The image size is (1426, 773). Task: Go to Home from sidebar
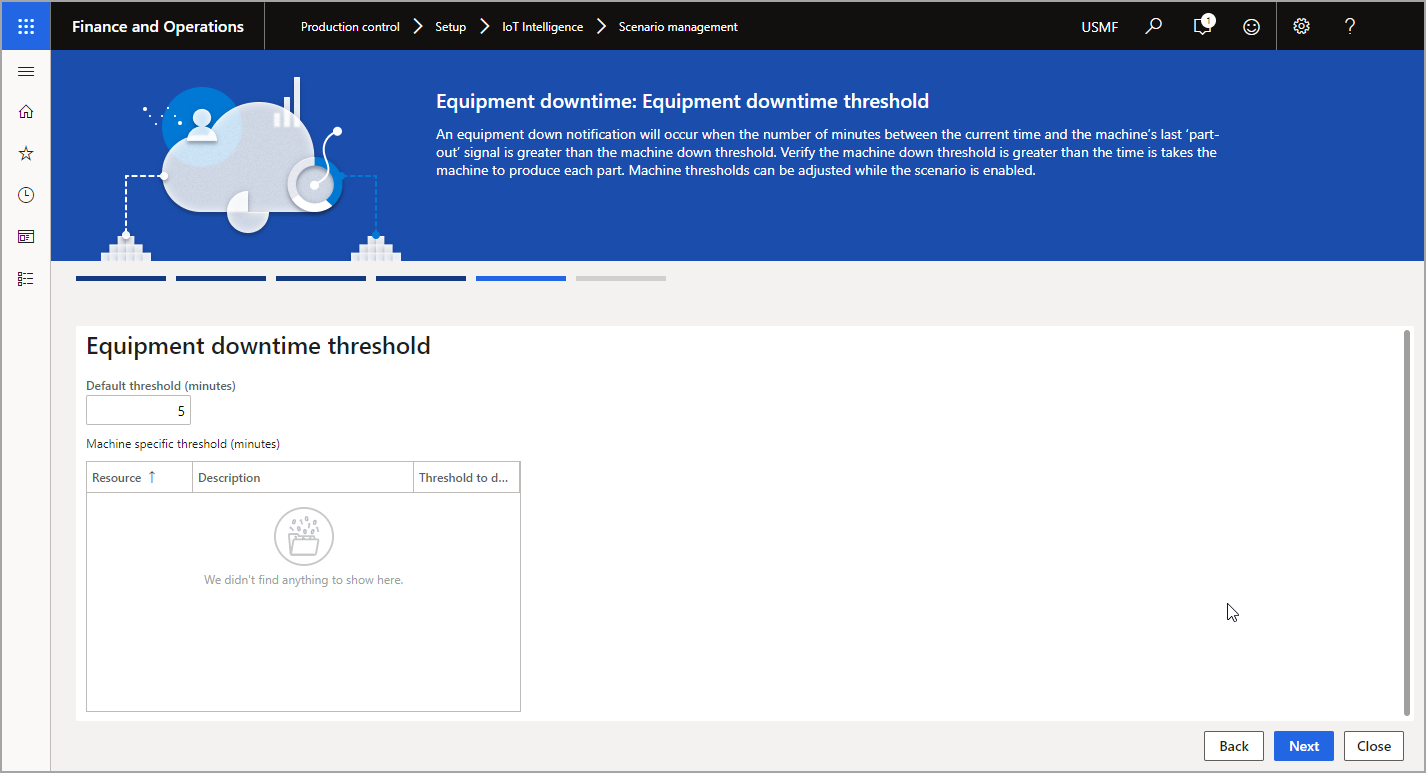pyautogui.click(x=26, y=112)
